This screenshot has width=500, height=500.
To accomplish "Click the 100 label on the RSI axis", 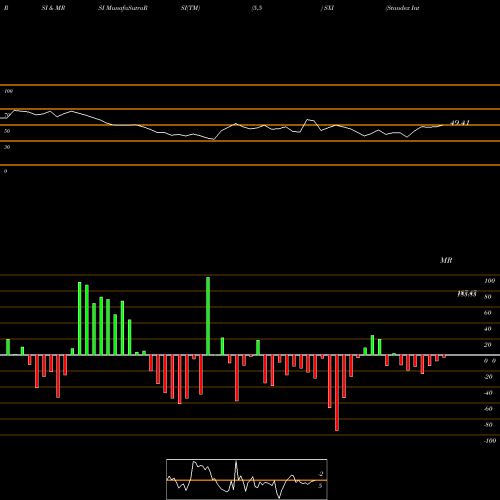I will [8, 91].
